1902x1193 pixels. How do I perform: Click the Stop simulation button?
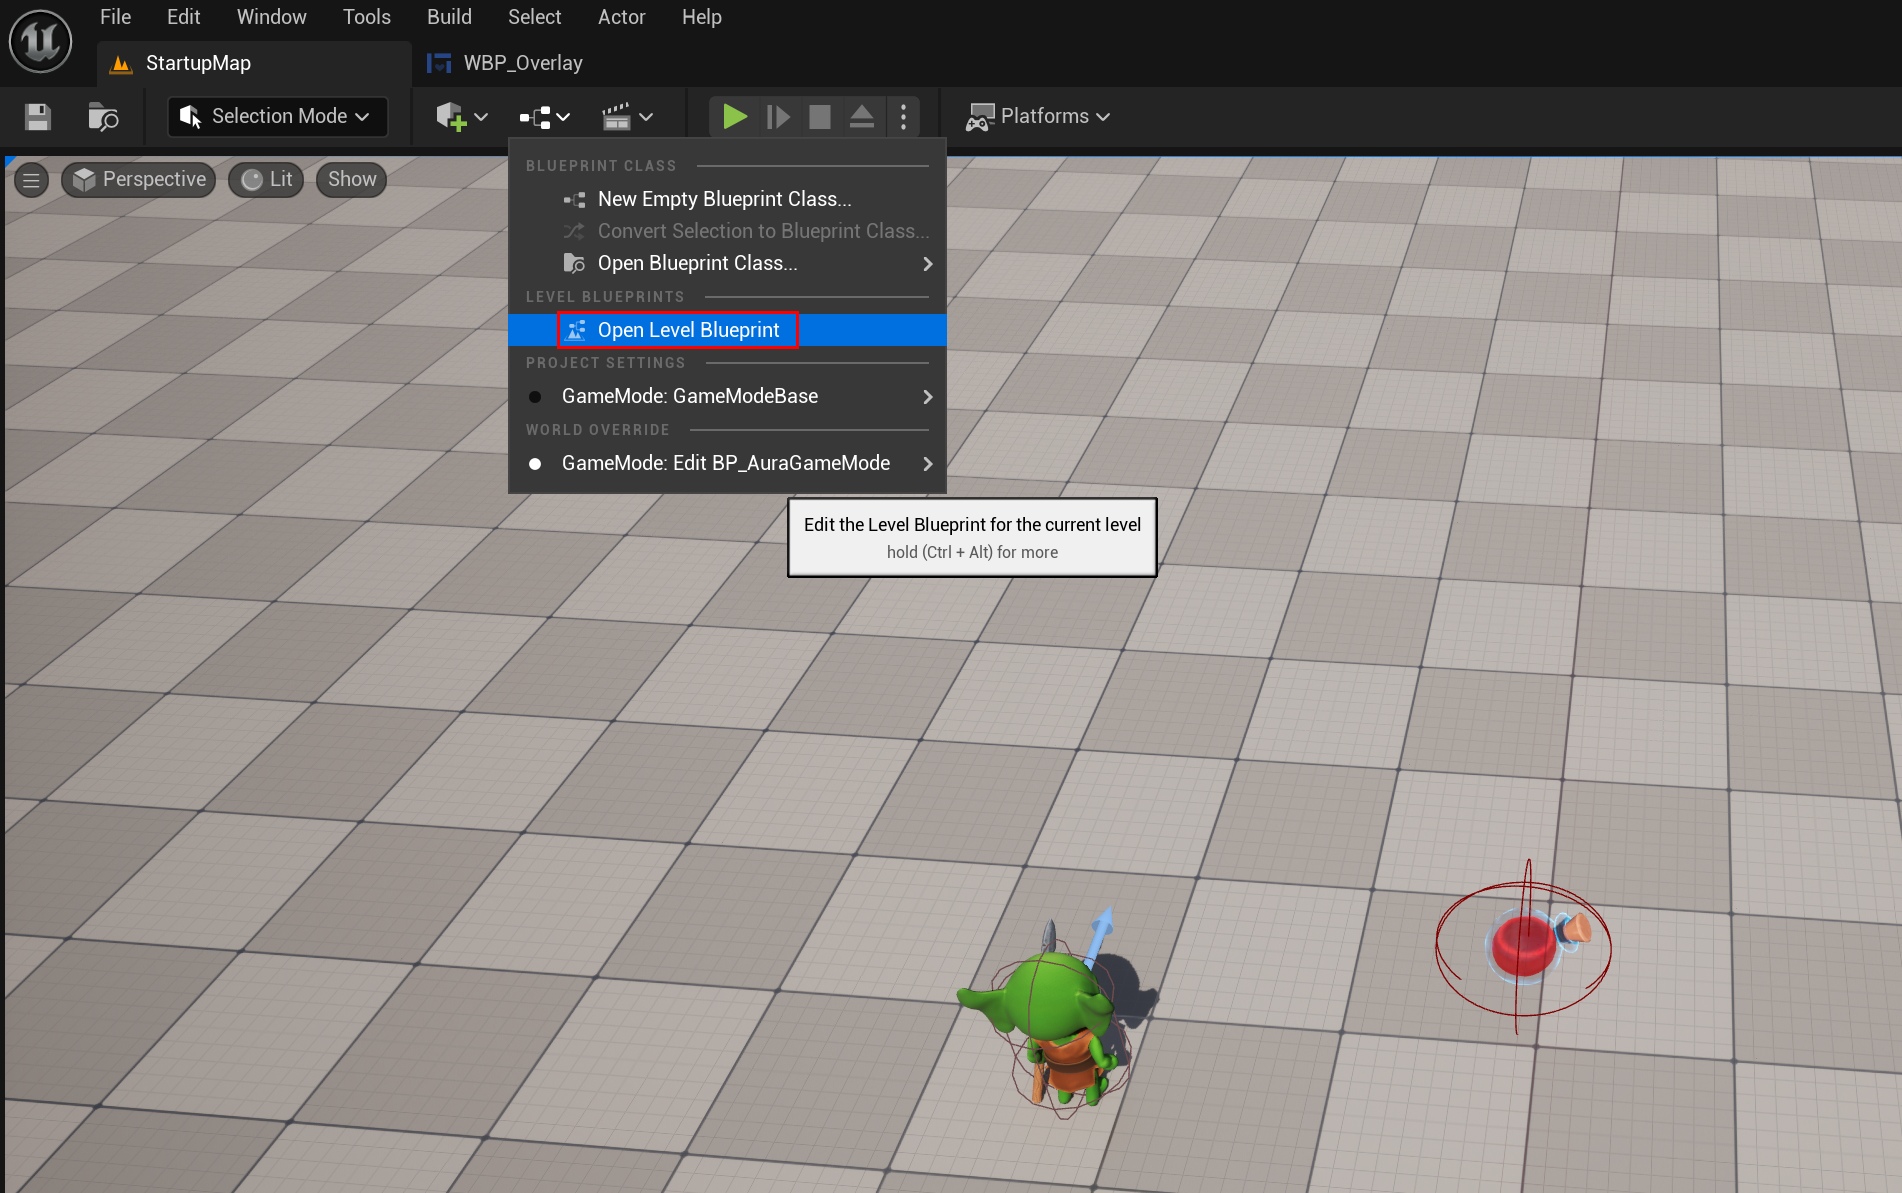(820, 117)
